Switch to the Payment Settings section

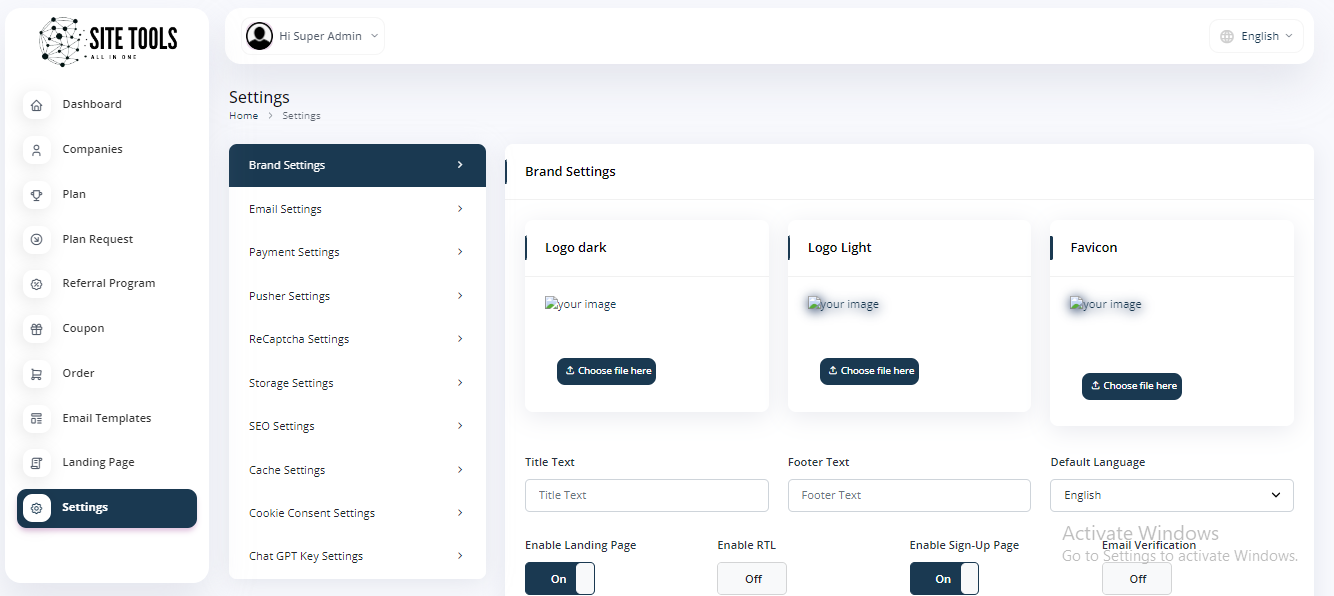357,252
